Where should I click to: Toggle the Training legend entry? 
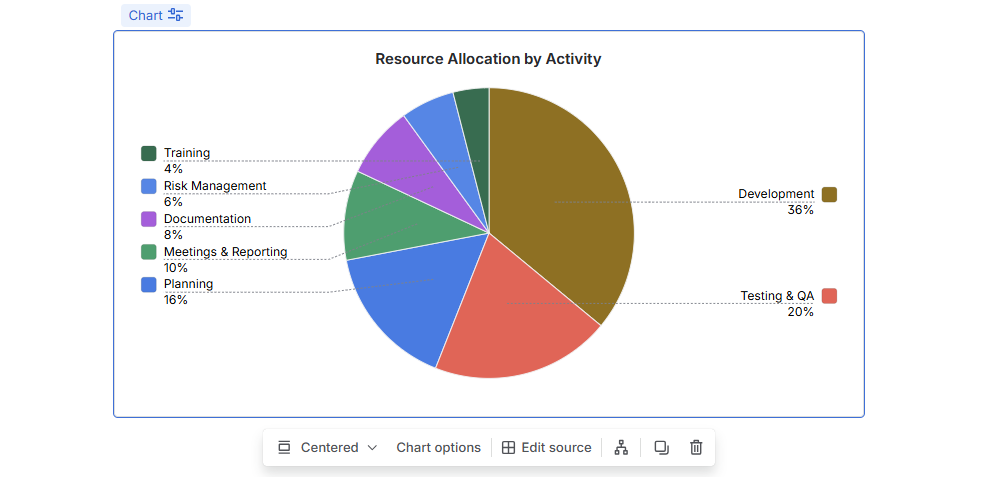point(187,153)
